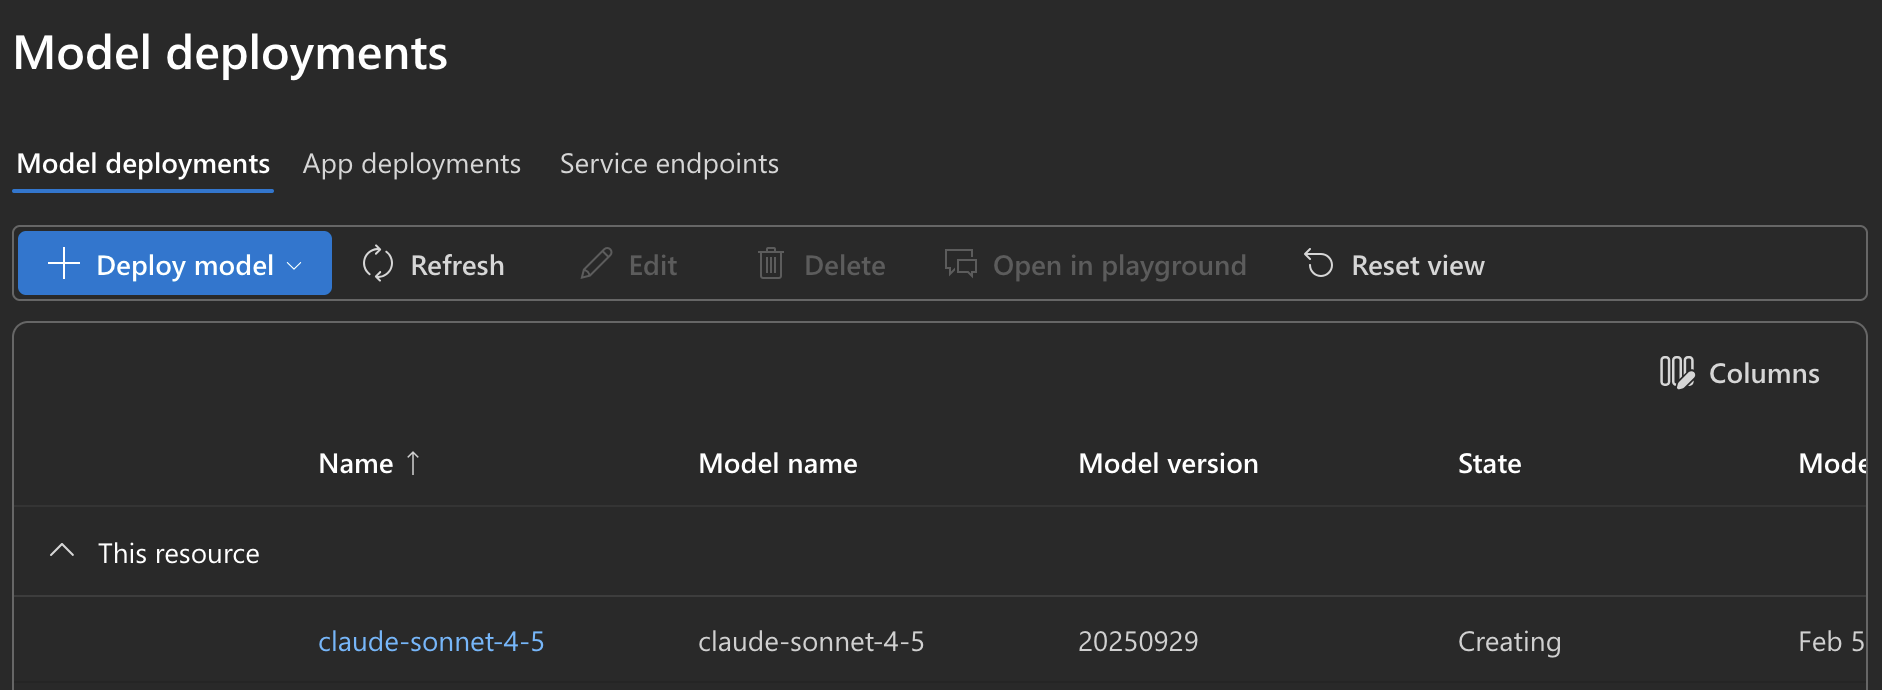The image size is (1882, 690).
Task: Collapse the This resource group chevron
Action: (62, 551)
